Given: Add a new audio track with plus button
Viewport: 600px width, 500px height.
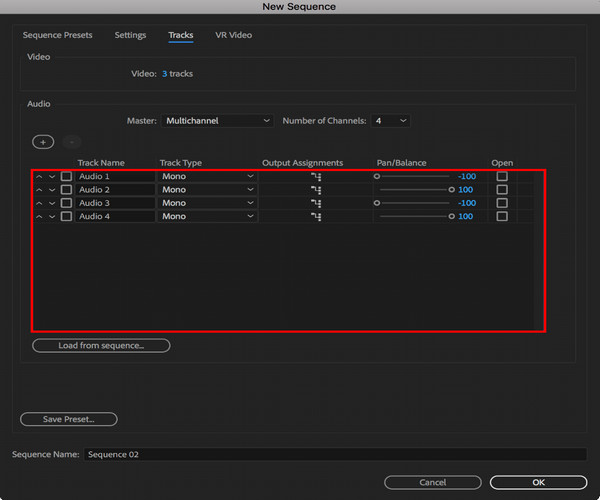Looking at the screenshot, I should pyautogui.click(x=43, y=142).
